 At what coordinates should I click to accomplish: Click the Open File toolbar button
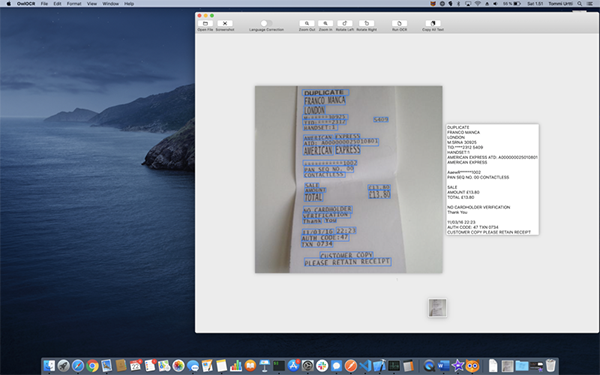click(205, 23)
